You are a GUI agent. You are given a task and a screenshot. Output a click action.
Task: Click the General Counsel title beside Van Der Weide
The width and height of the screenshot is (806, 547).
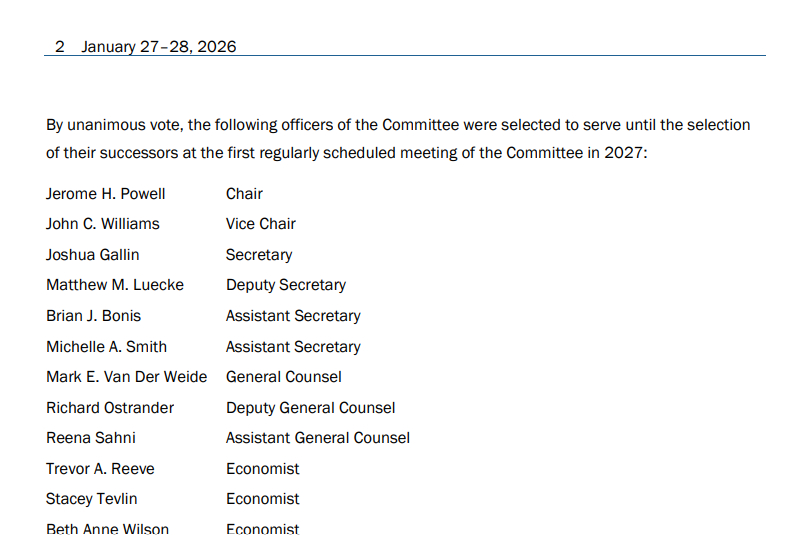point(283,377)
